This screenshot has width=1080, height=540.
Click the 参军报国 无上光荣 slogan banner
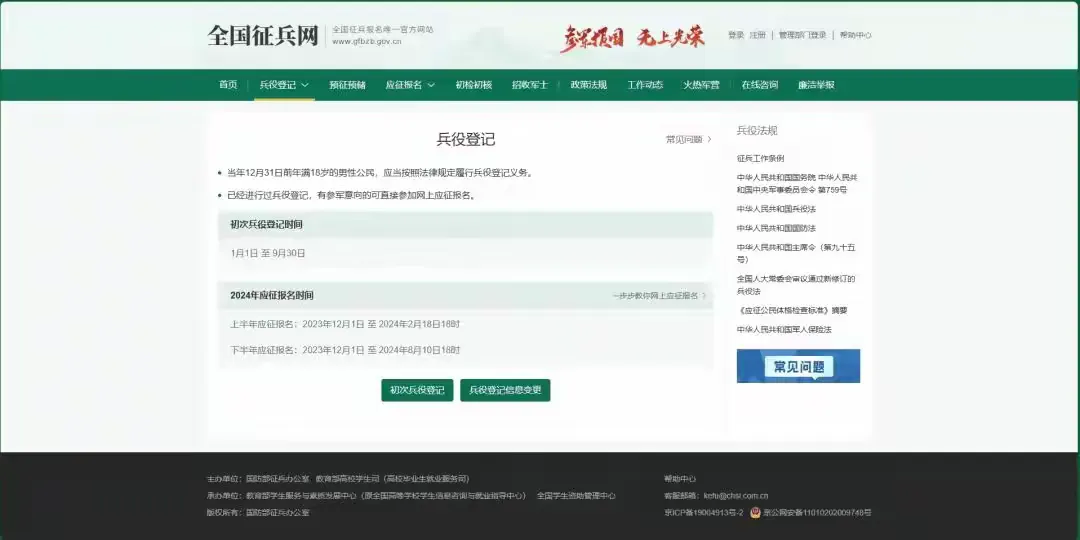(x=632, y=37)
